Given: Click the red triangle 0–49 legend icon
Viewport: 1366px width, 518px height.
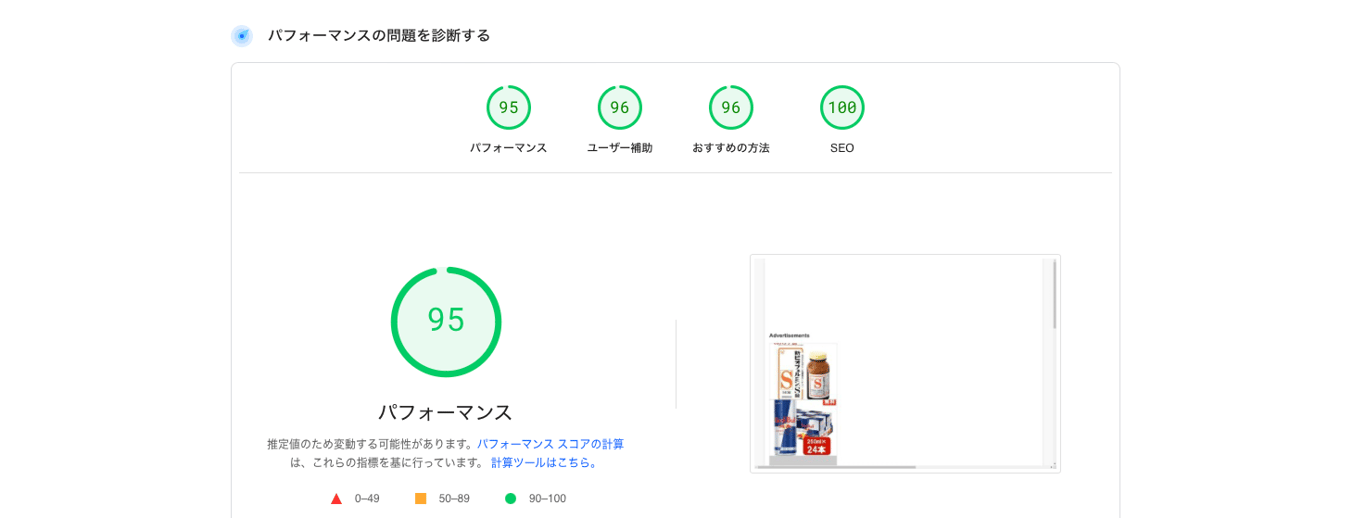Looking at the screenshot, I should (x=337, y=498).
